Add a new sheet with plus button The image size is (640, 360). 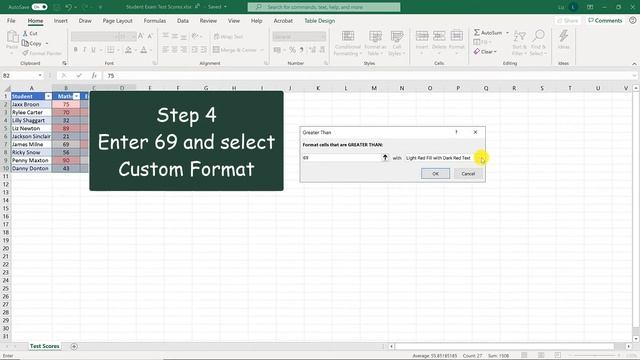(74, 346)
